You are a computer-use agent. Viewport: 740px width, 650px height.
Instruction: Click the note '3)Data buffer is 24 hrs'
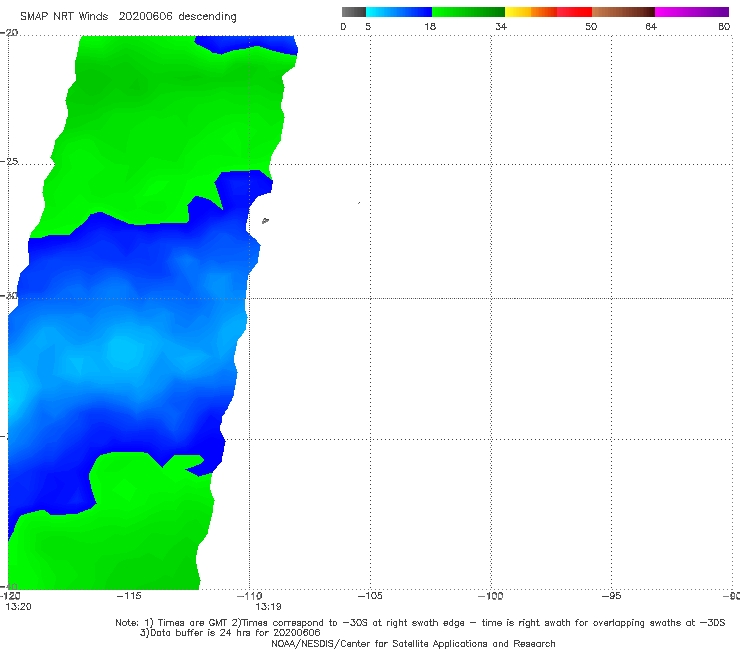click(230, 633)
